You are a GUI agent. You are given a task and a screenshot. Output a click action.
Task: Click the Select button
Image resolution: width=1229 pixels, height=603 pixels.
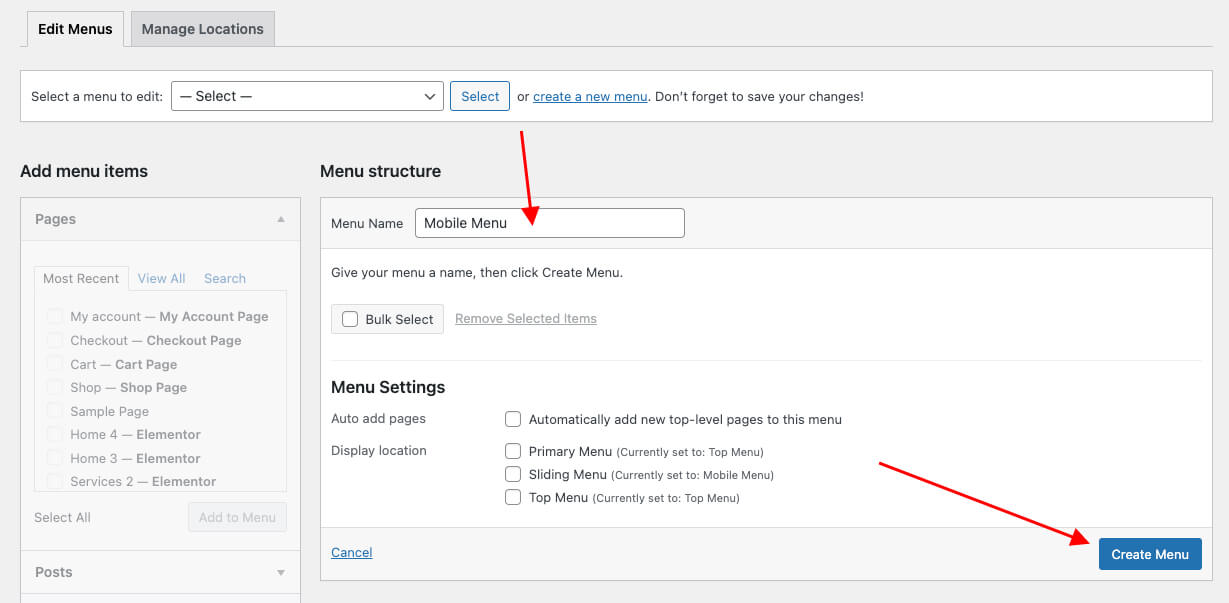point(480,96)
